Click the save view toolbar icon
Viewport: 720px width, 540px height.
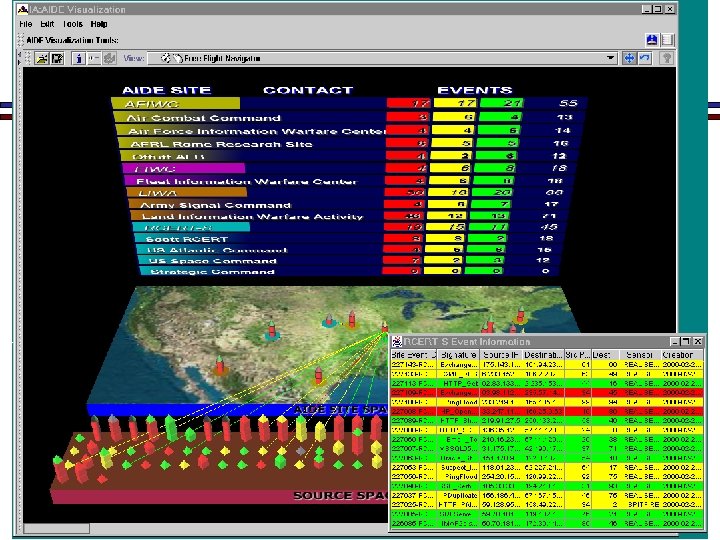[57, 58]
